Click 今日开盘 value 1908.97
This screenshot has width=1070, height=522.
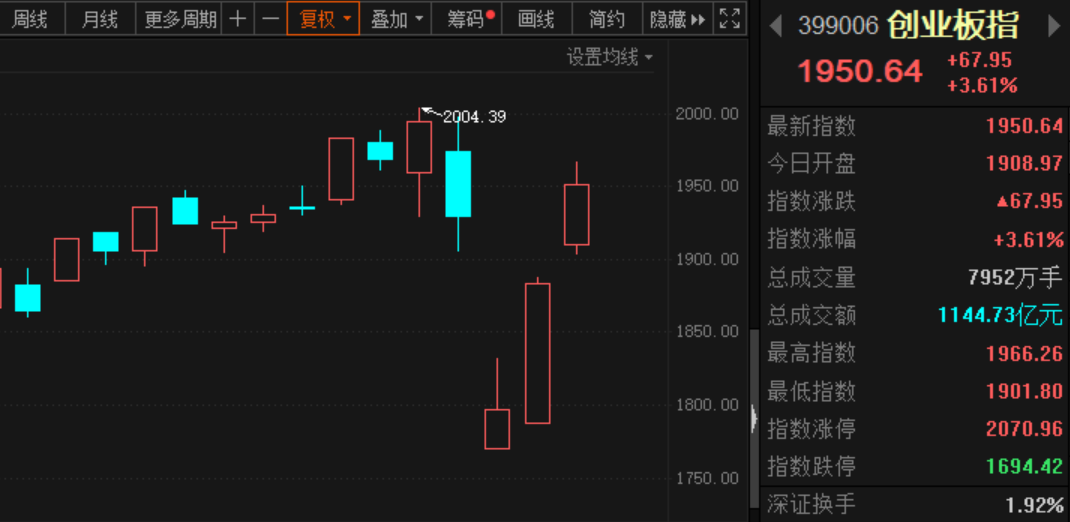[x=1024, y=163]
